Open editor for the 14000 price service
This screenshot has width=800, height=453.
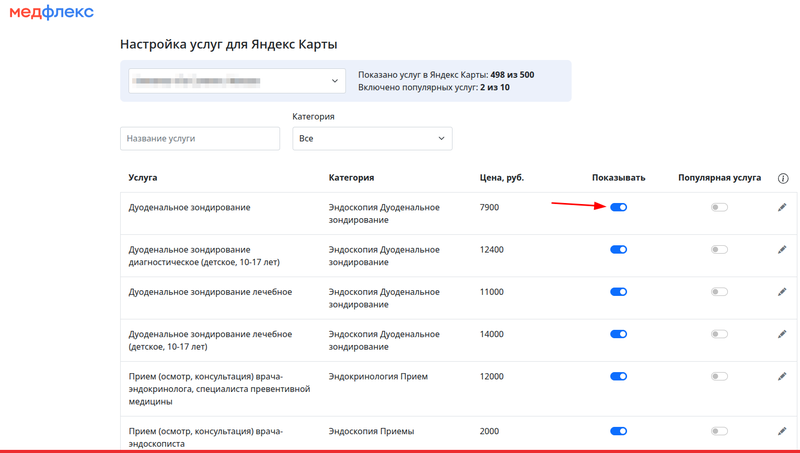pyautogui.click(x=783, y=334)
